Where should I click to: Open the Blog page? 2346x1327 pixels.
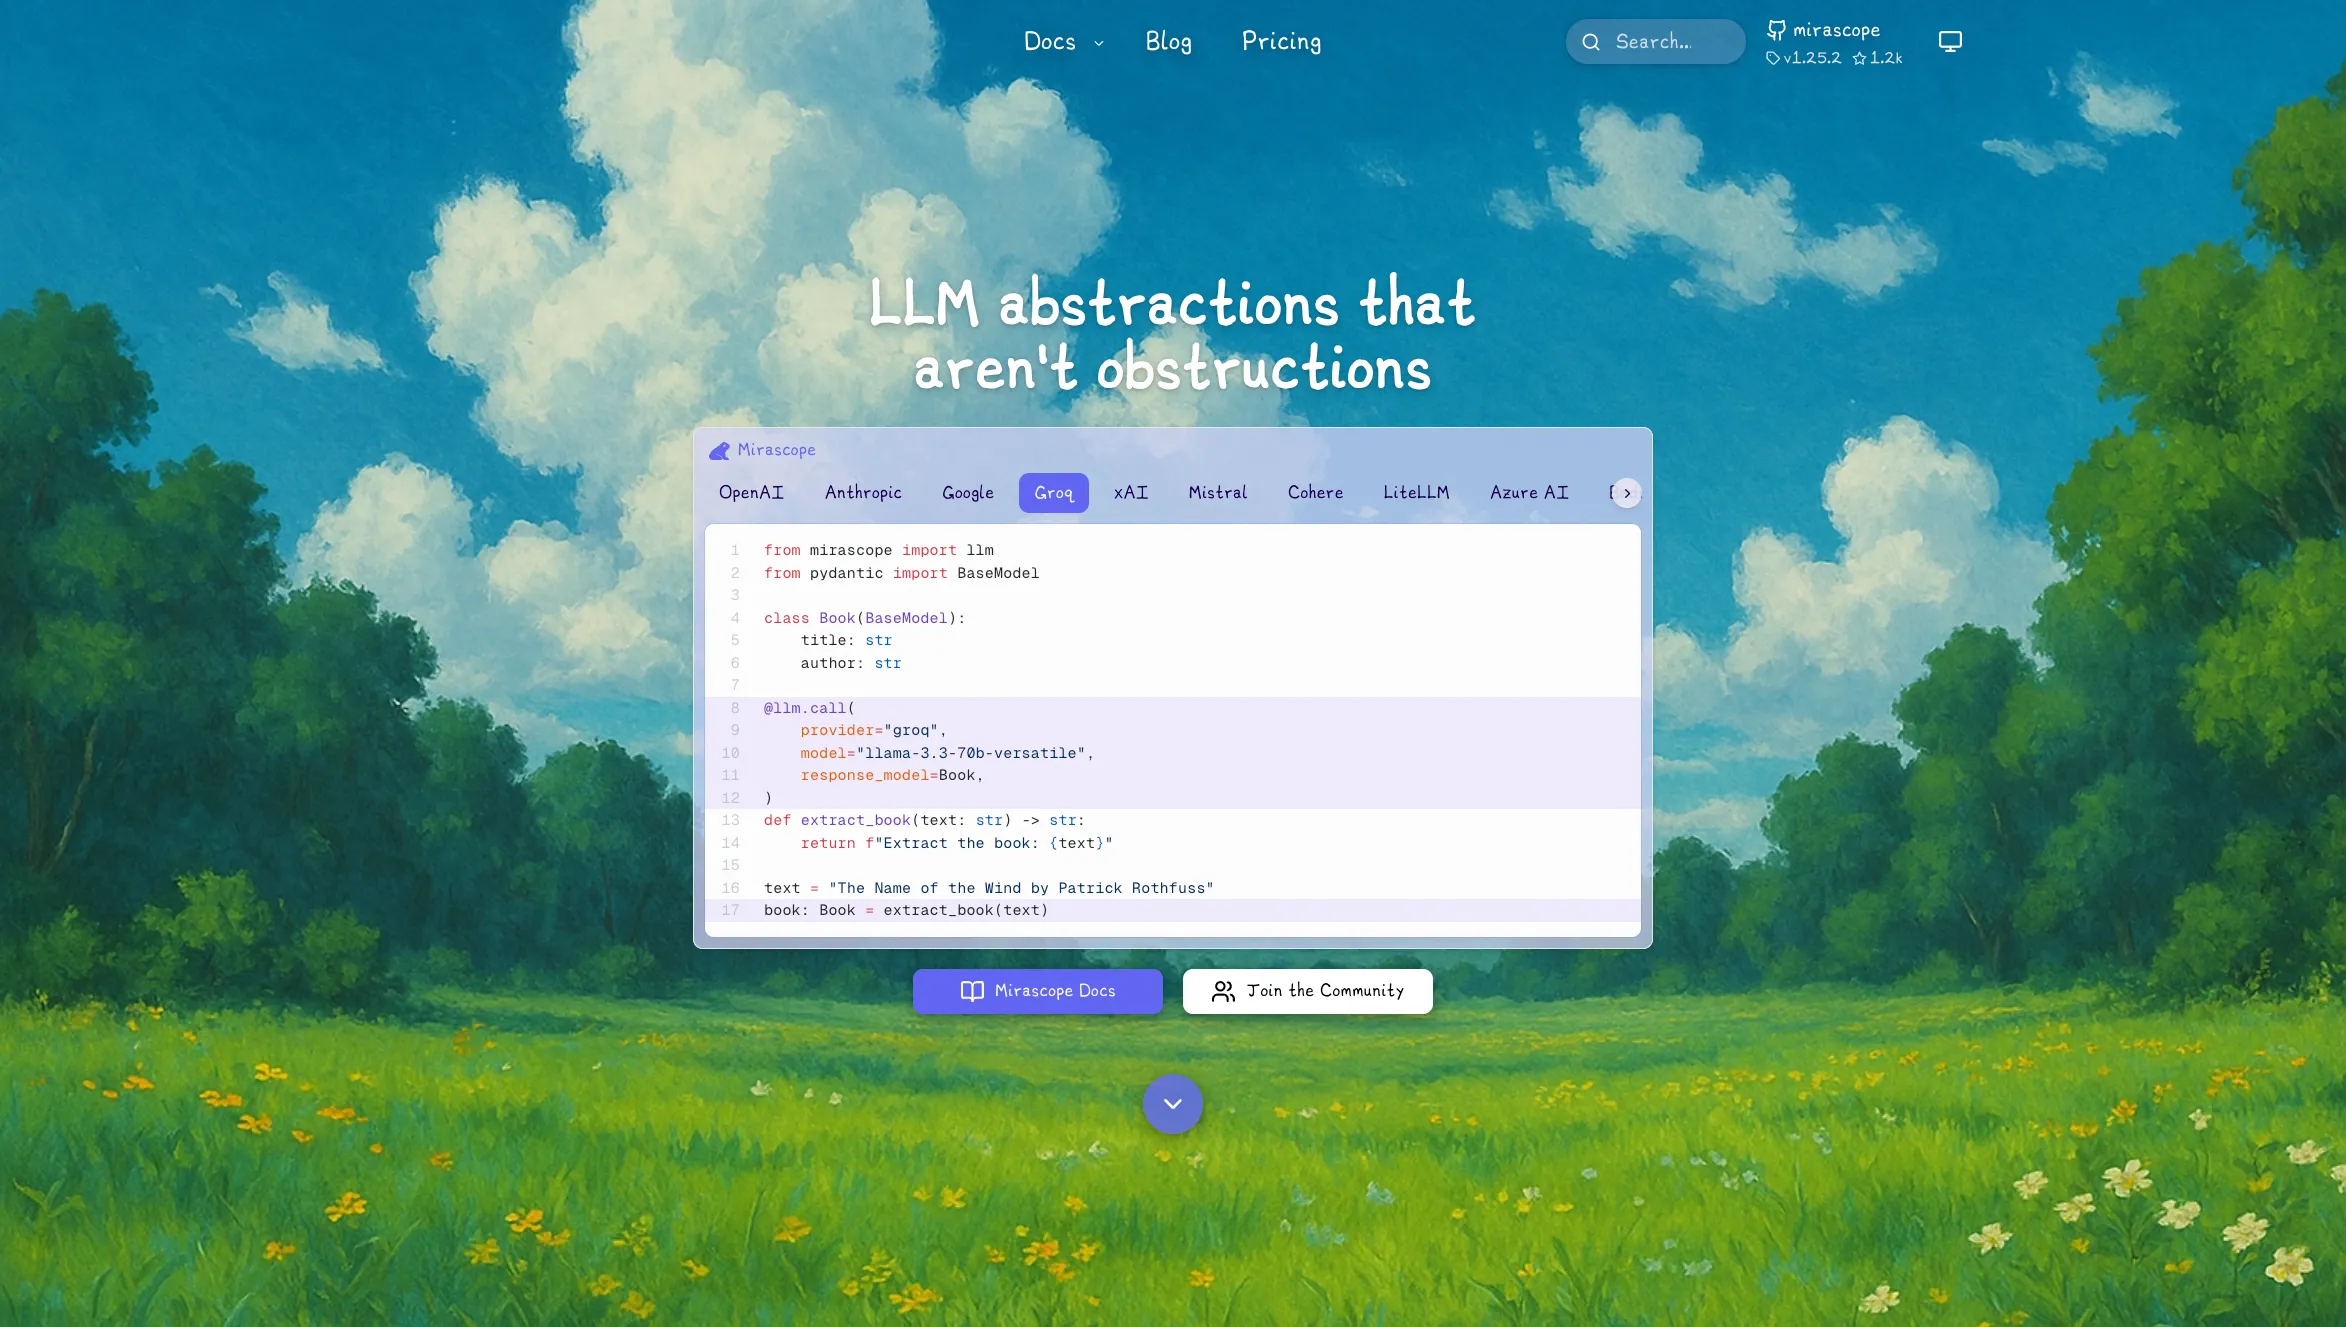[x=1168, y=41]
